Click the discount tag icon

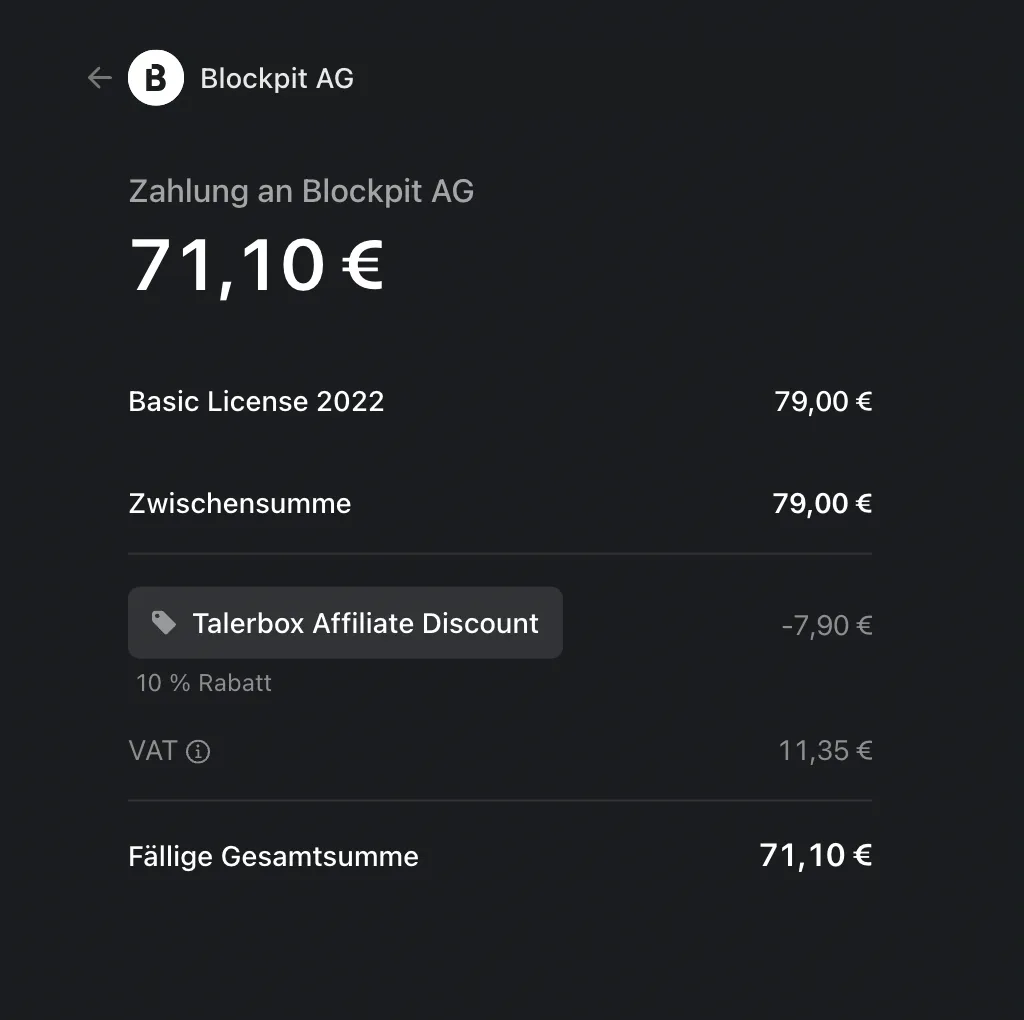coord(163,623)
